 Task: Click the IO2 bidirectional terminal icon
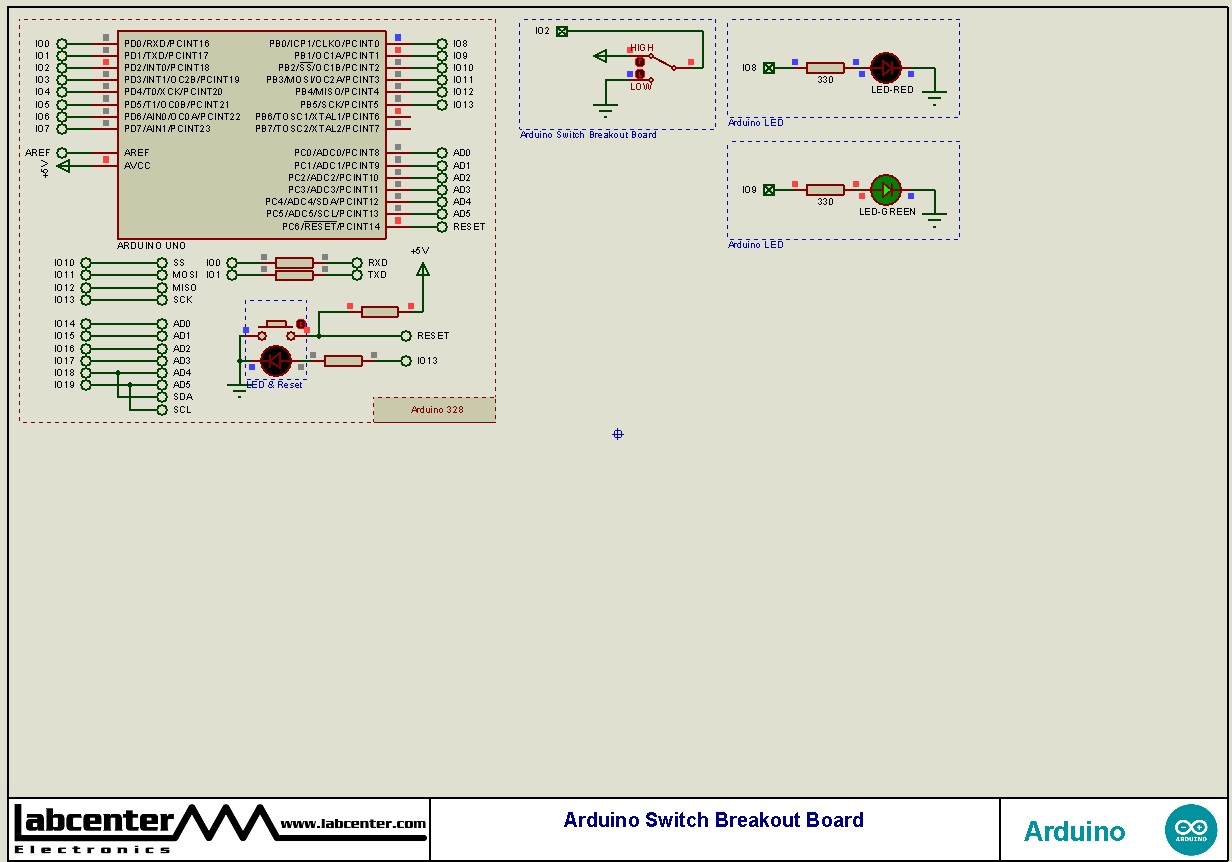coord(562,29)
